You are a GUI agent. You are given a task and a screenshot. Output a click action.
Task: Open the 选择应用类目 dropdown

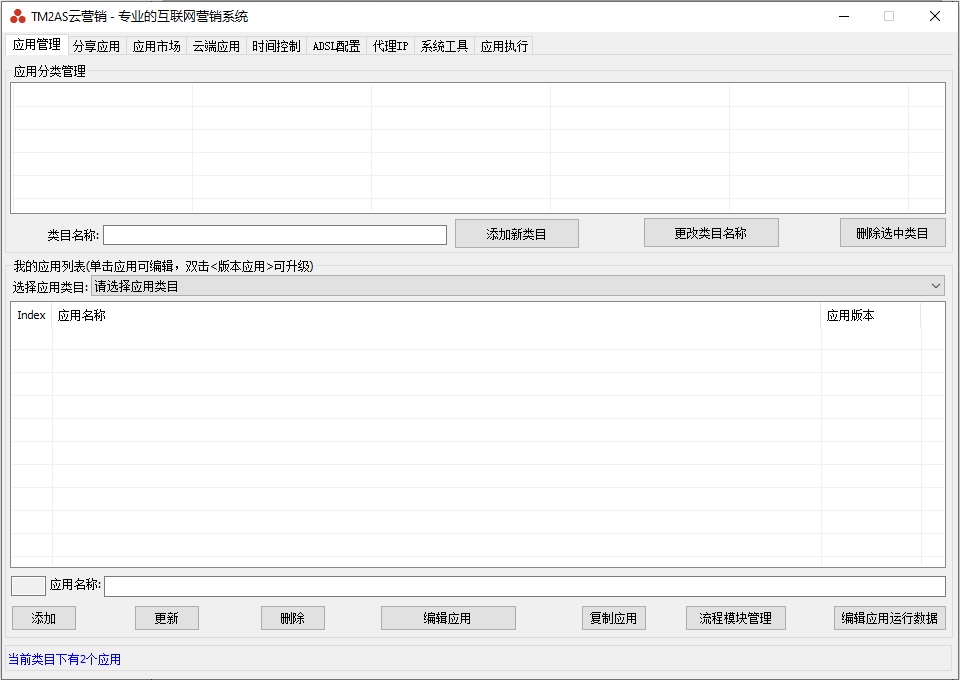[937, 285]
